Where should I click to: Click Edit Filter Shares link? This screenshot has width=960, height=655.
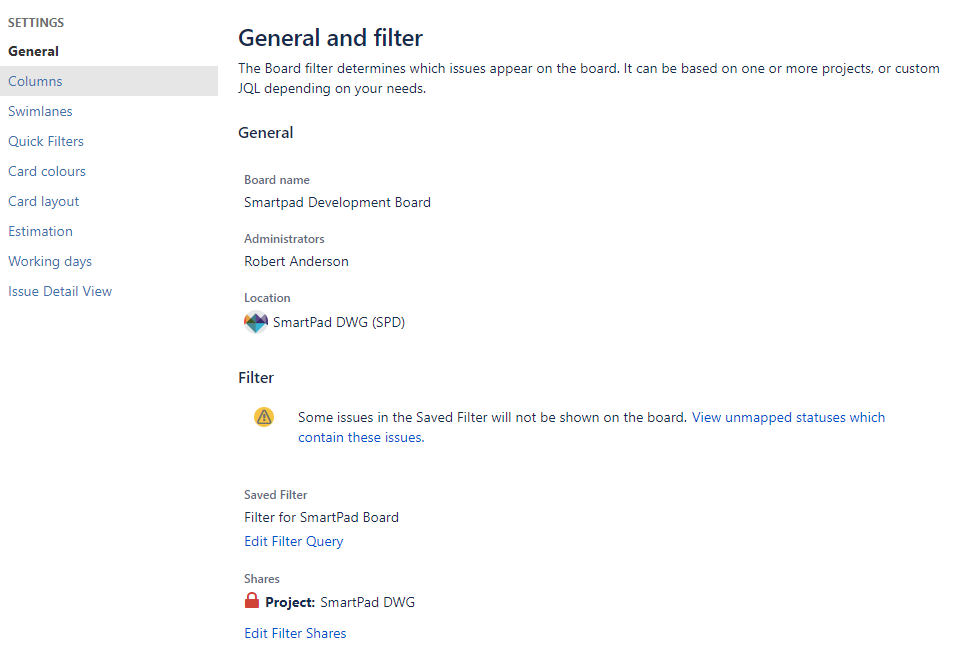(x=295, y=633)
